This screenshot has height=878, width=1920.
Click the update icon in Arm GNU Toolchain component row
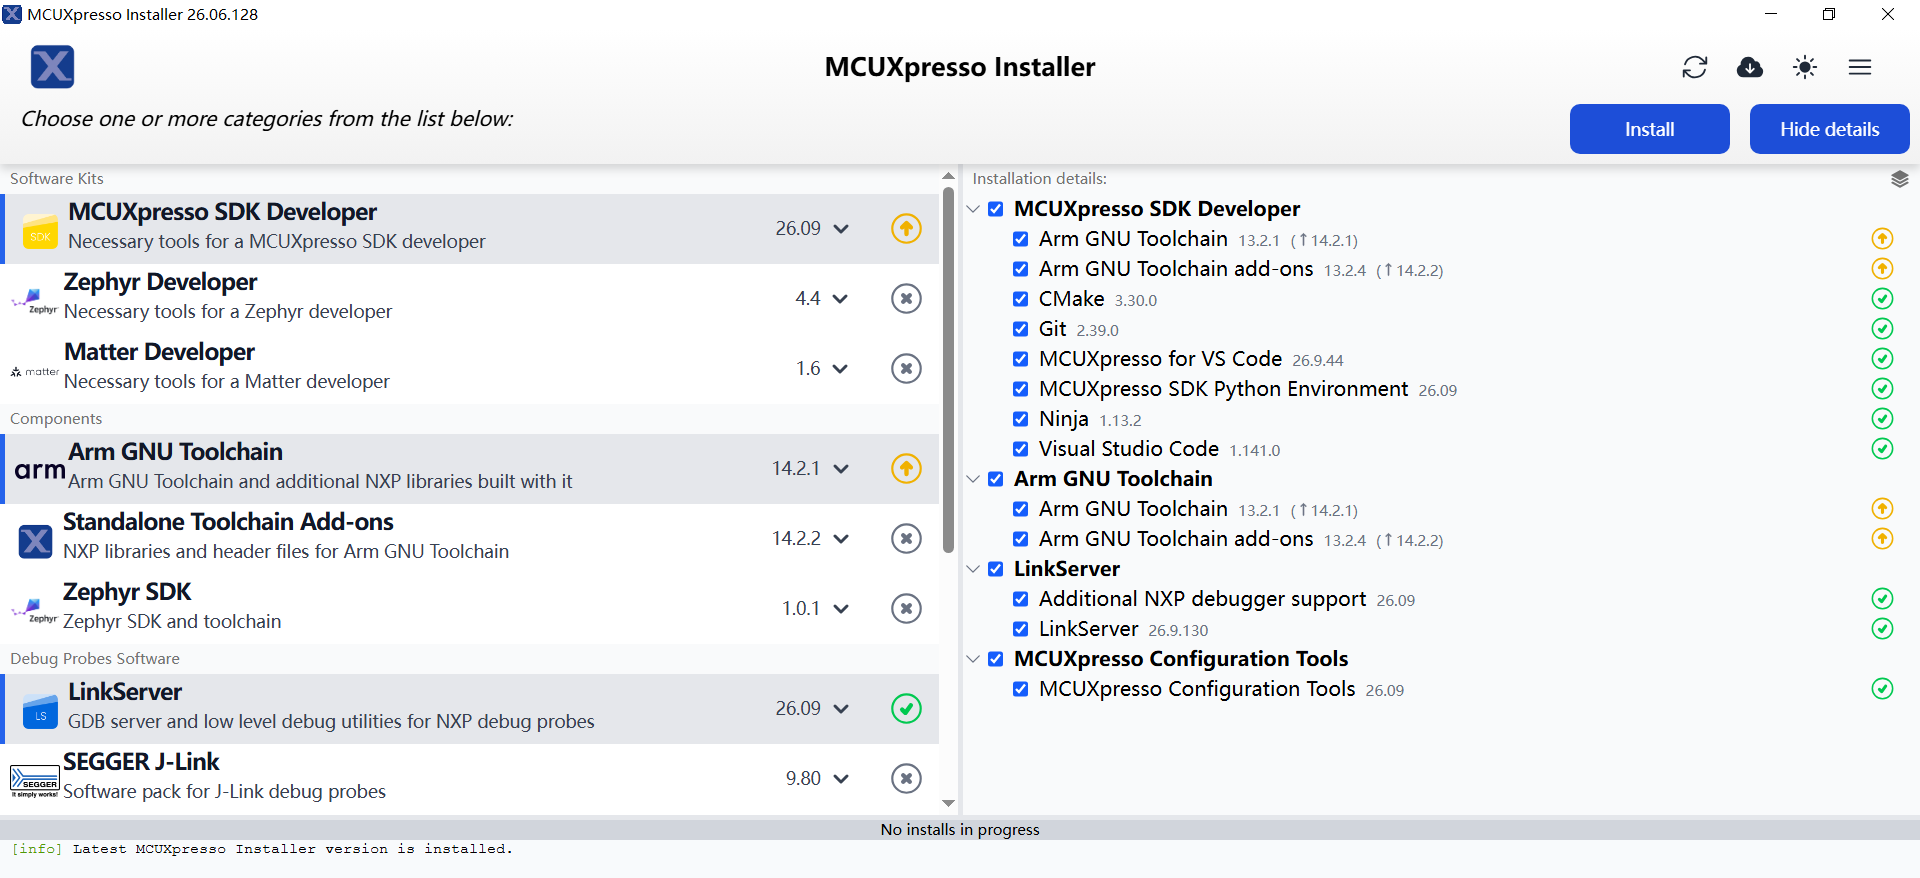coord(906,468)
